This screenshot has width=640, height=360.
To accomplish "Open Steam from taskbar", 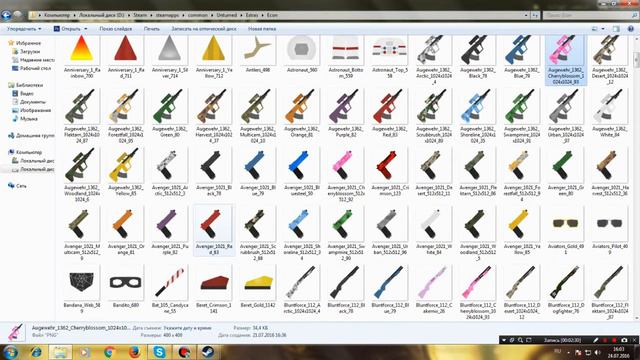I will (209, 352).
